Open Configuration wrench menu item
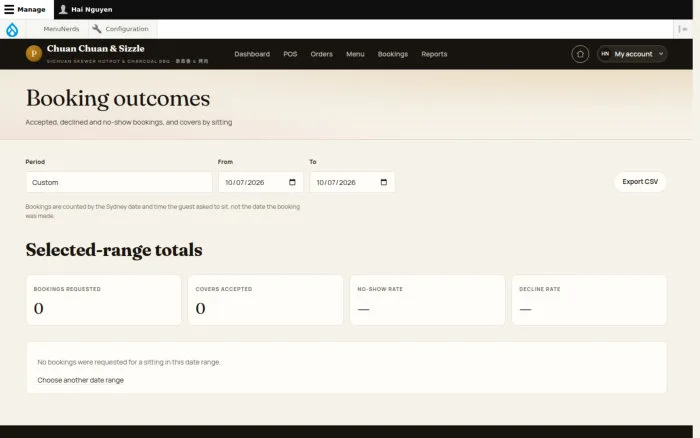This screenshot has height=438, width=700. (x=121, y=29)
